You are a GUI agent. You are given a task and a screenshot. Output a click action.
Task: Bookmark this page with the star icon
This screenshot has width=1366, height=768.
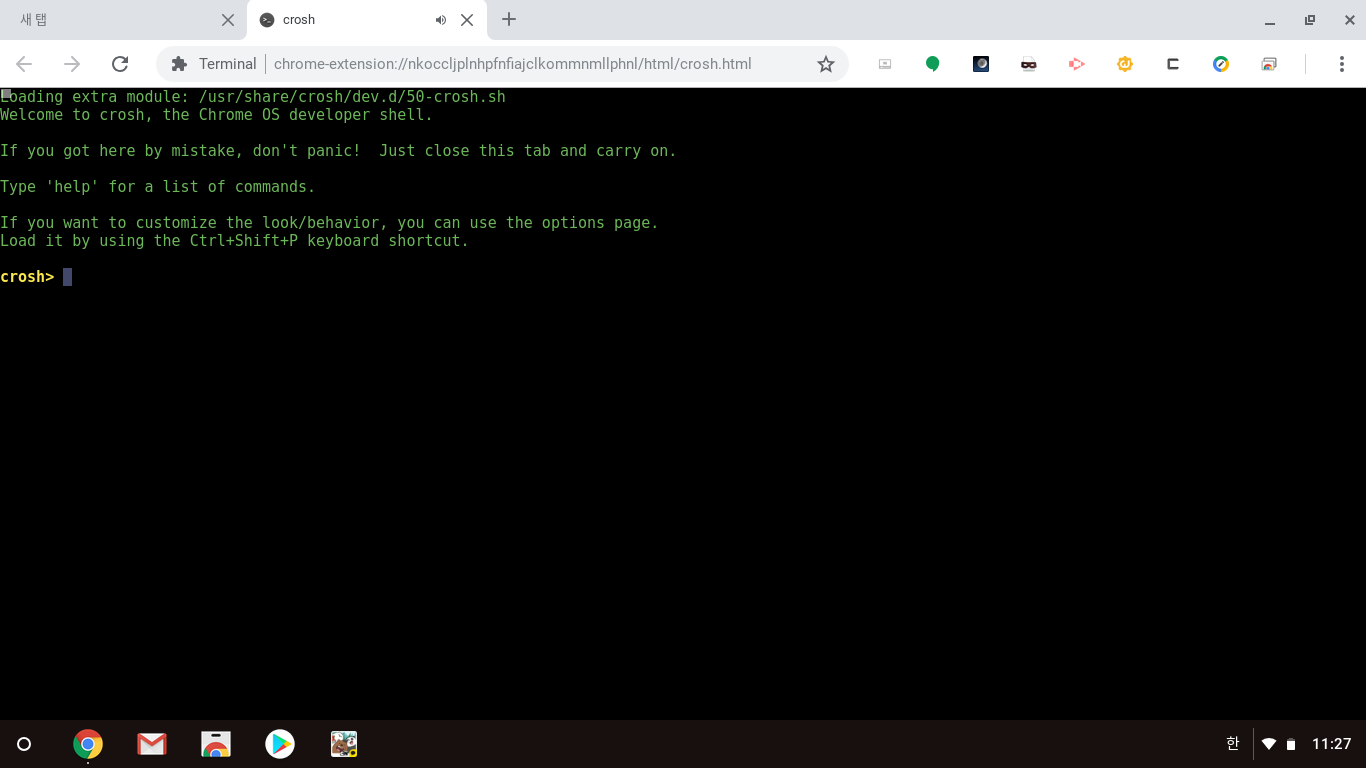click(825, 64)
